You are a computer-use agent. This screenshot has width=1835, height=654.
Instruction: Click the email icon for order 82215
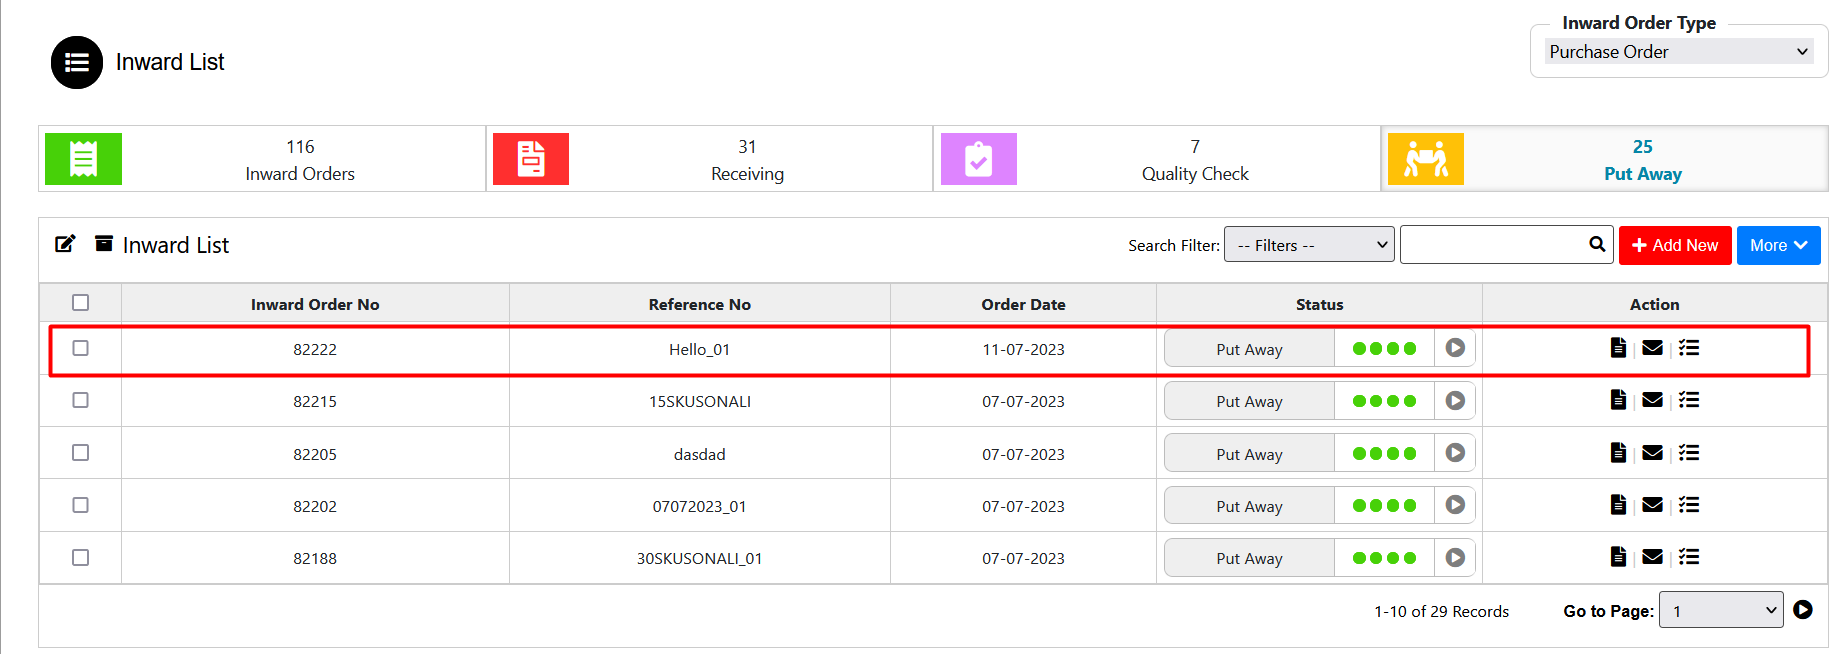1653,400
